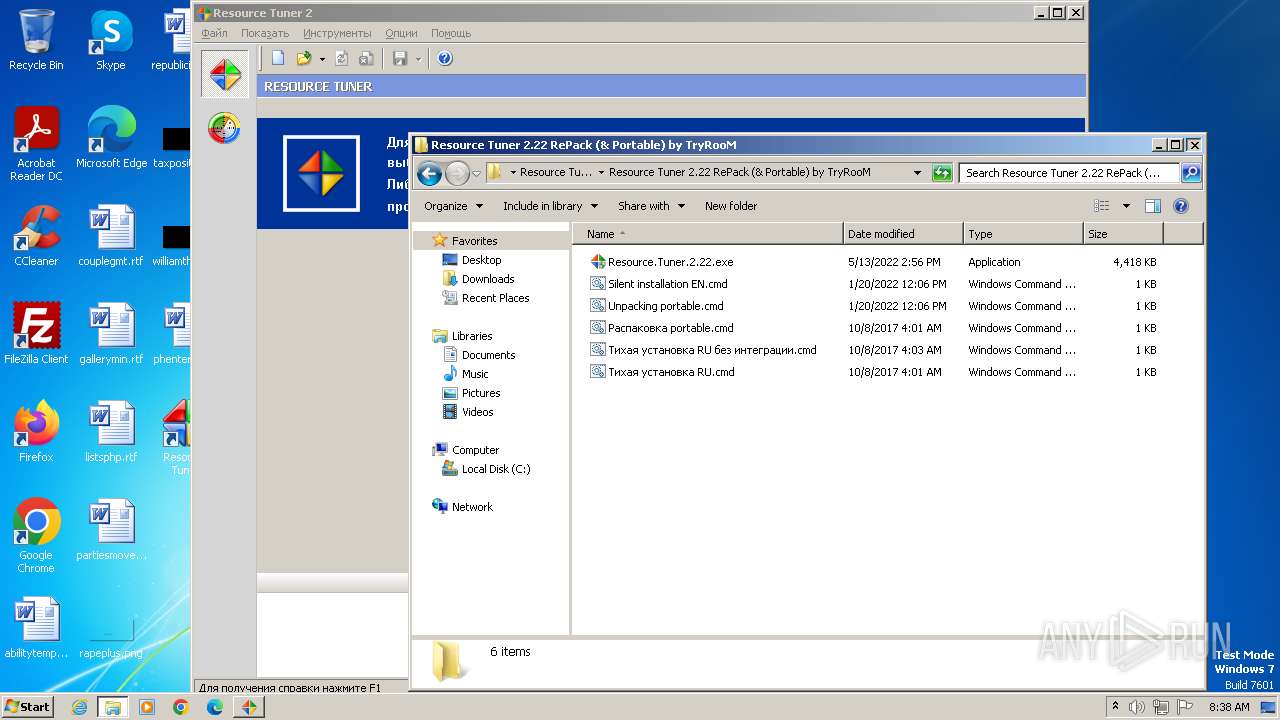Screen dimensions: 1280x720
Task: Expand the Open file dropdown arrow in Resource Tuner
Action: (x=322, y=59)
